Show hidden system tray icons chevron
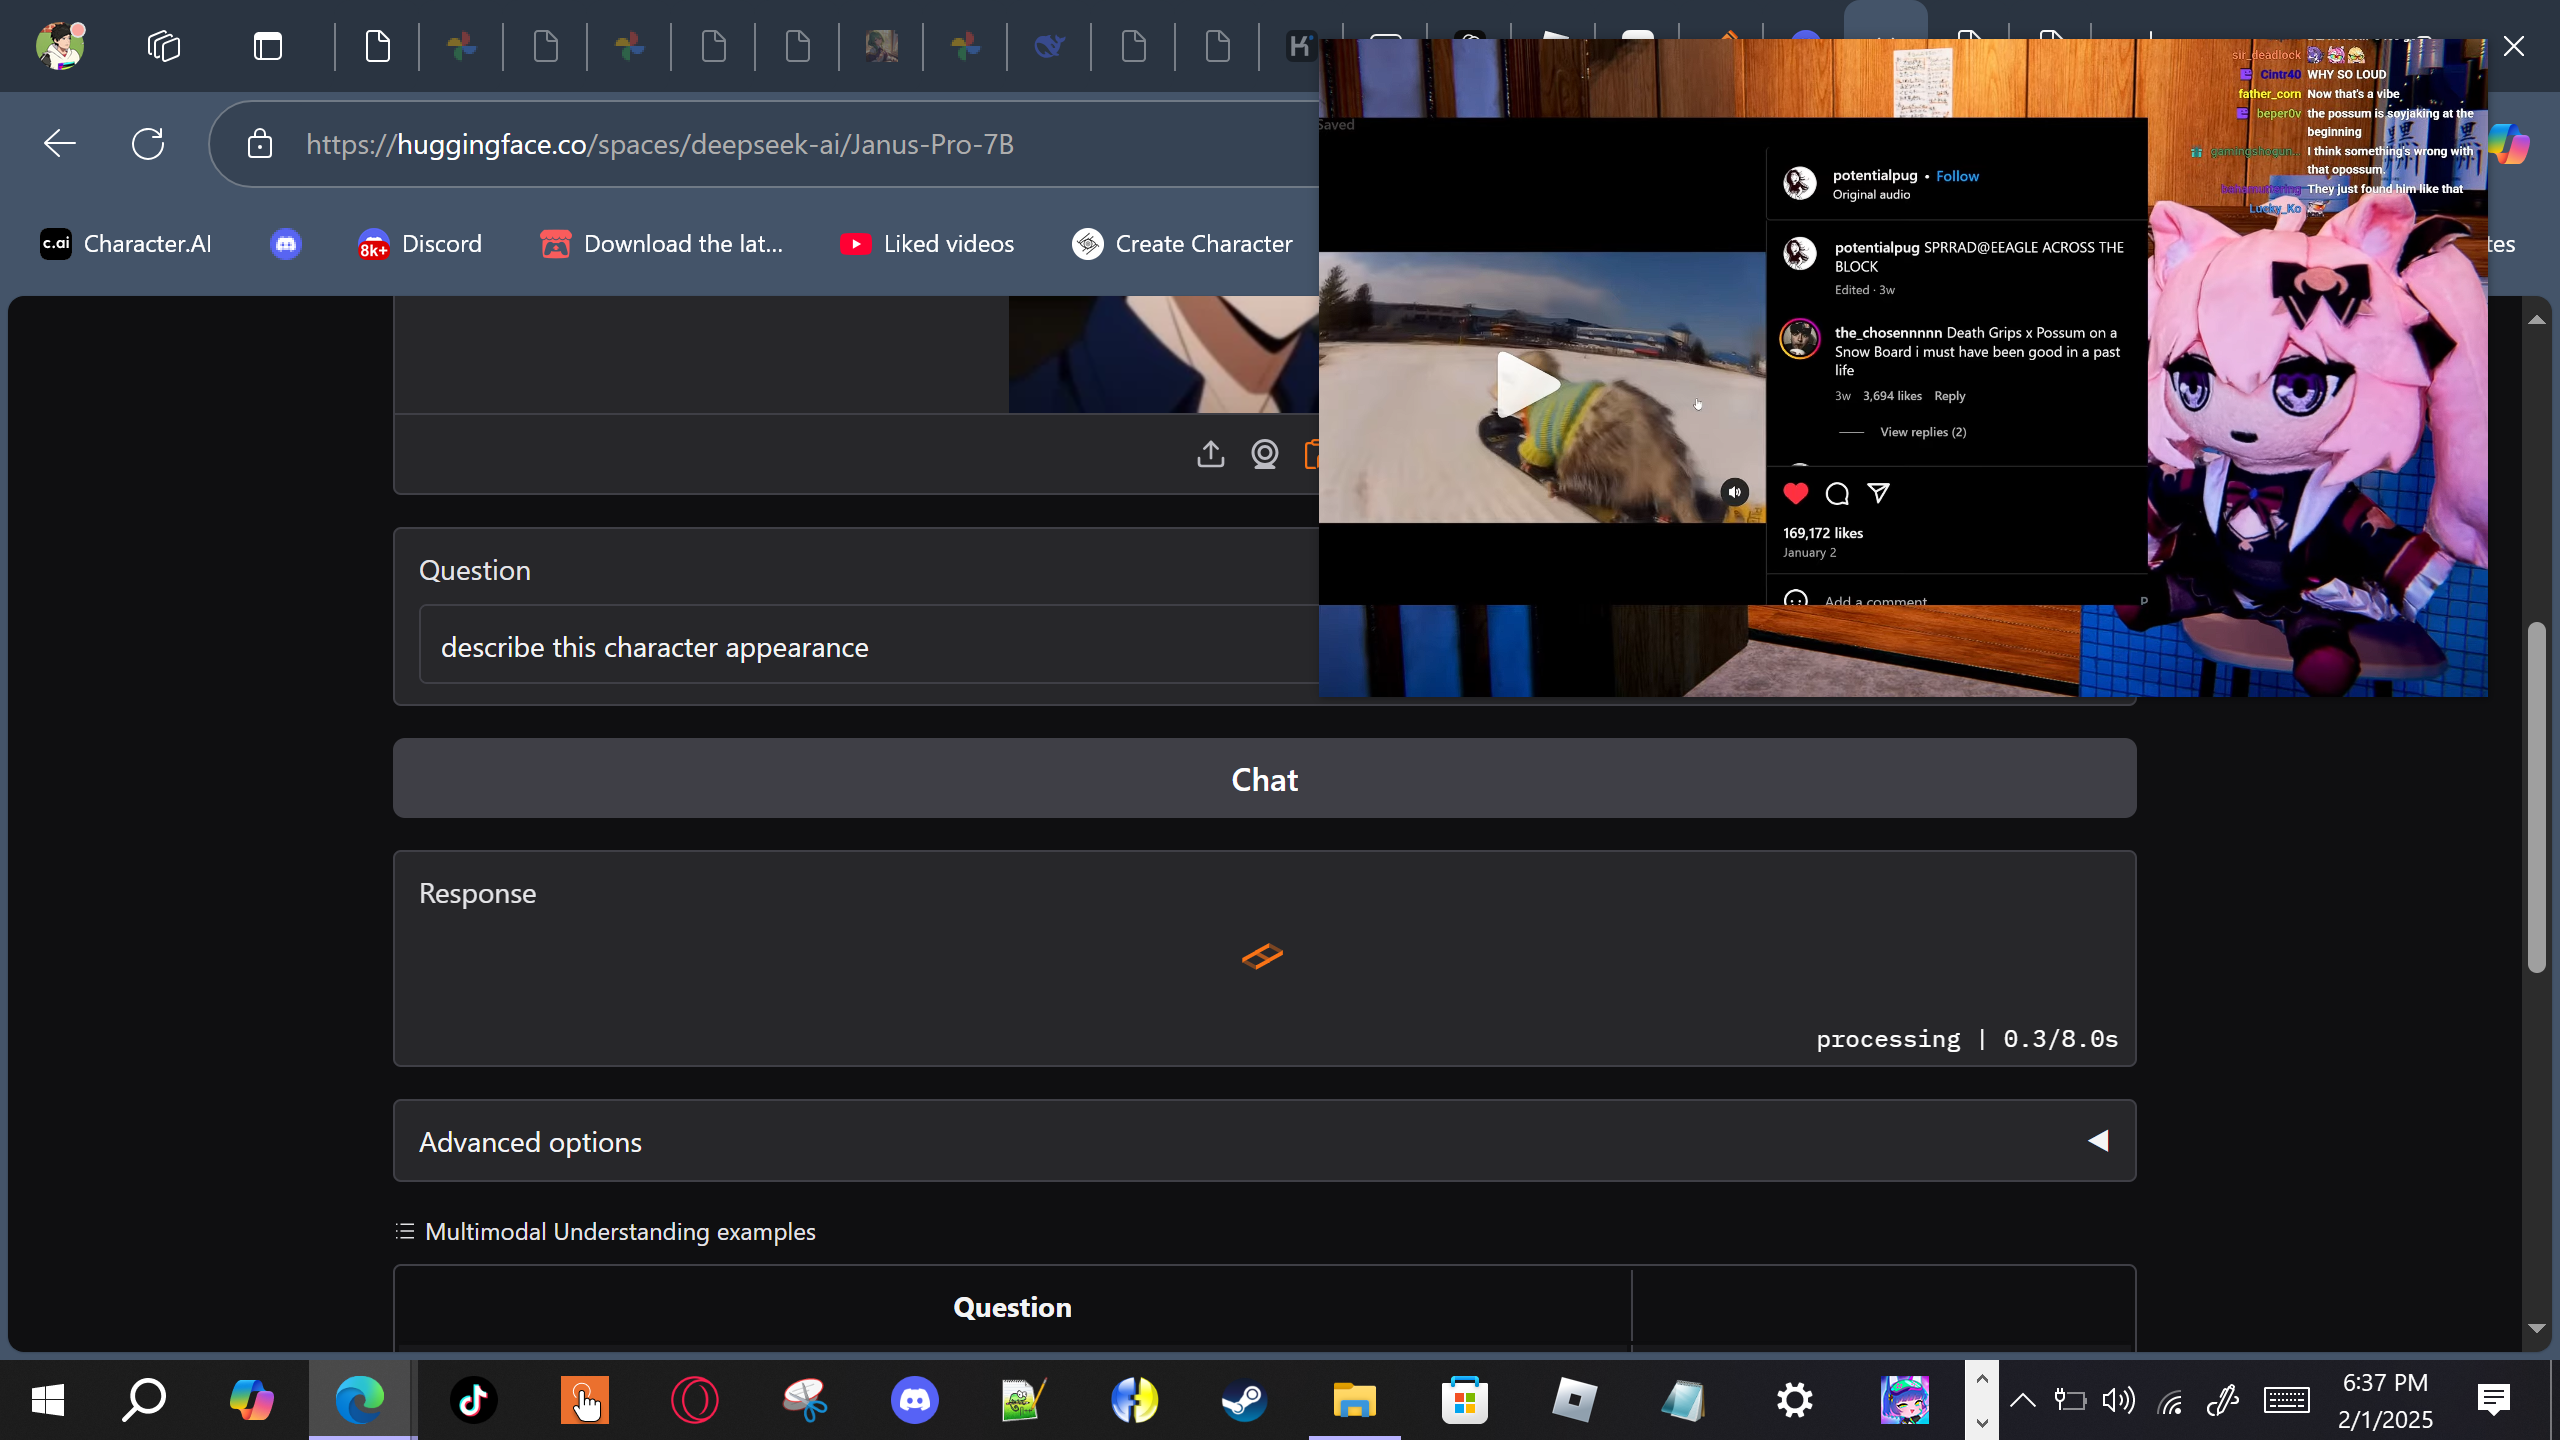The image size is (2560, 1440). click(x=2022, y=1399)
